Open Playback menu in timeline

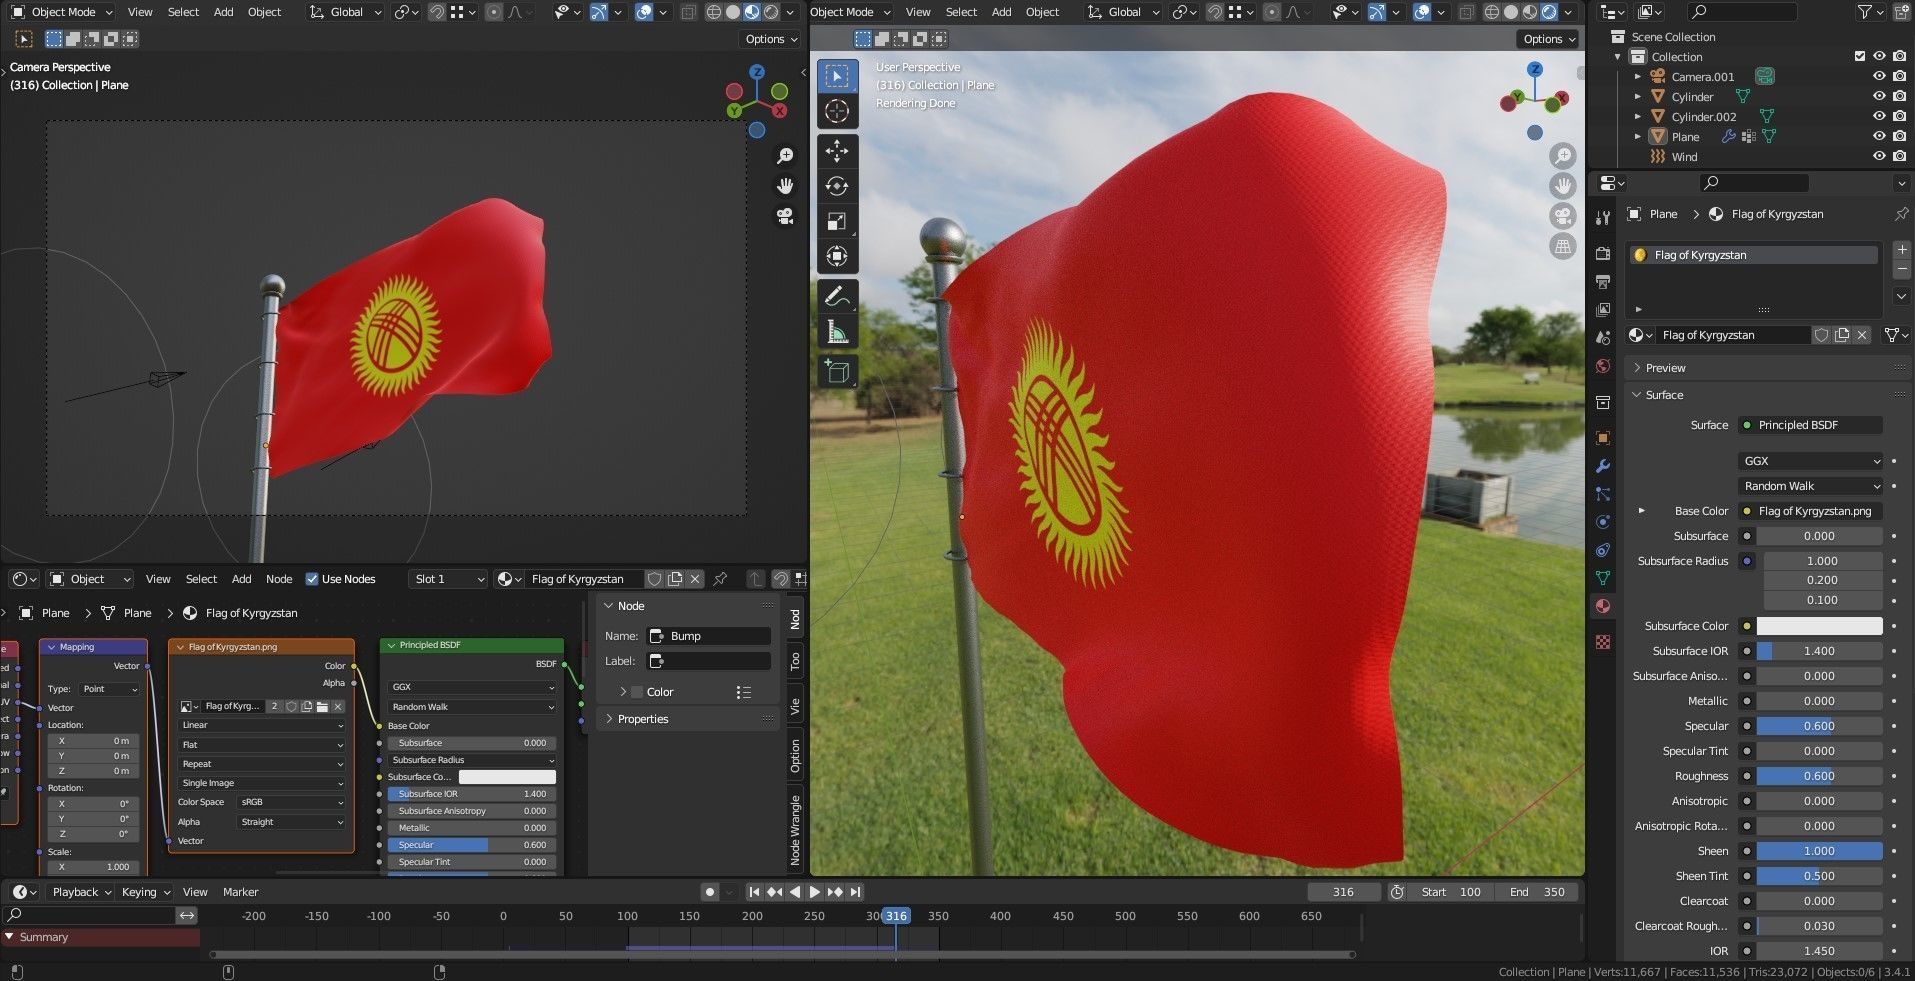click(82, 892)
